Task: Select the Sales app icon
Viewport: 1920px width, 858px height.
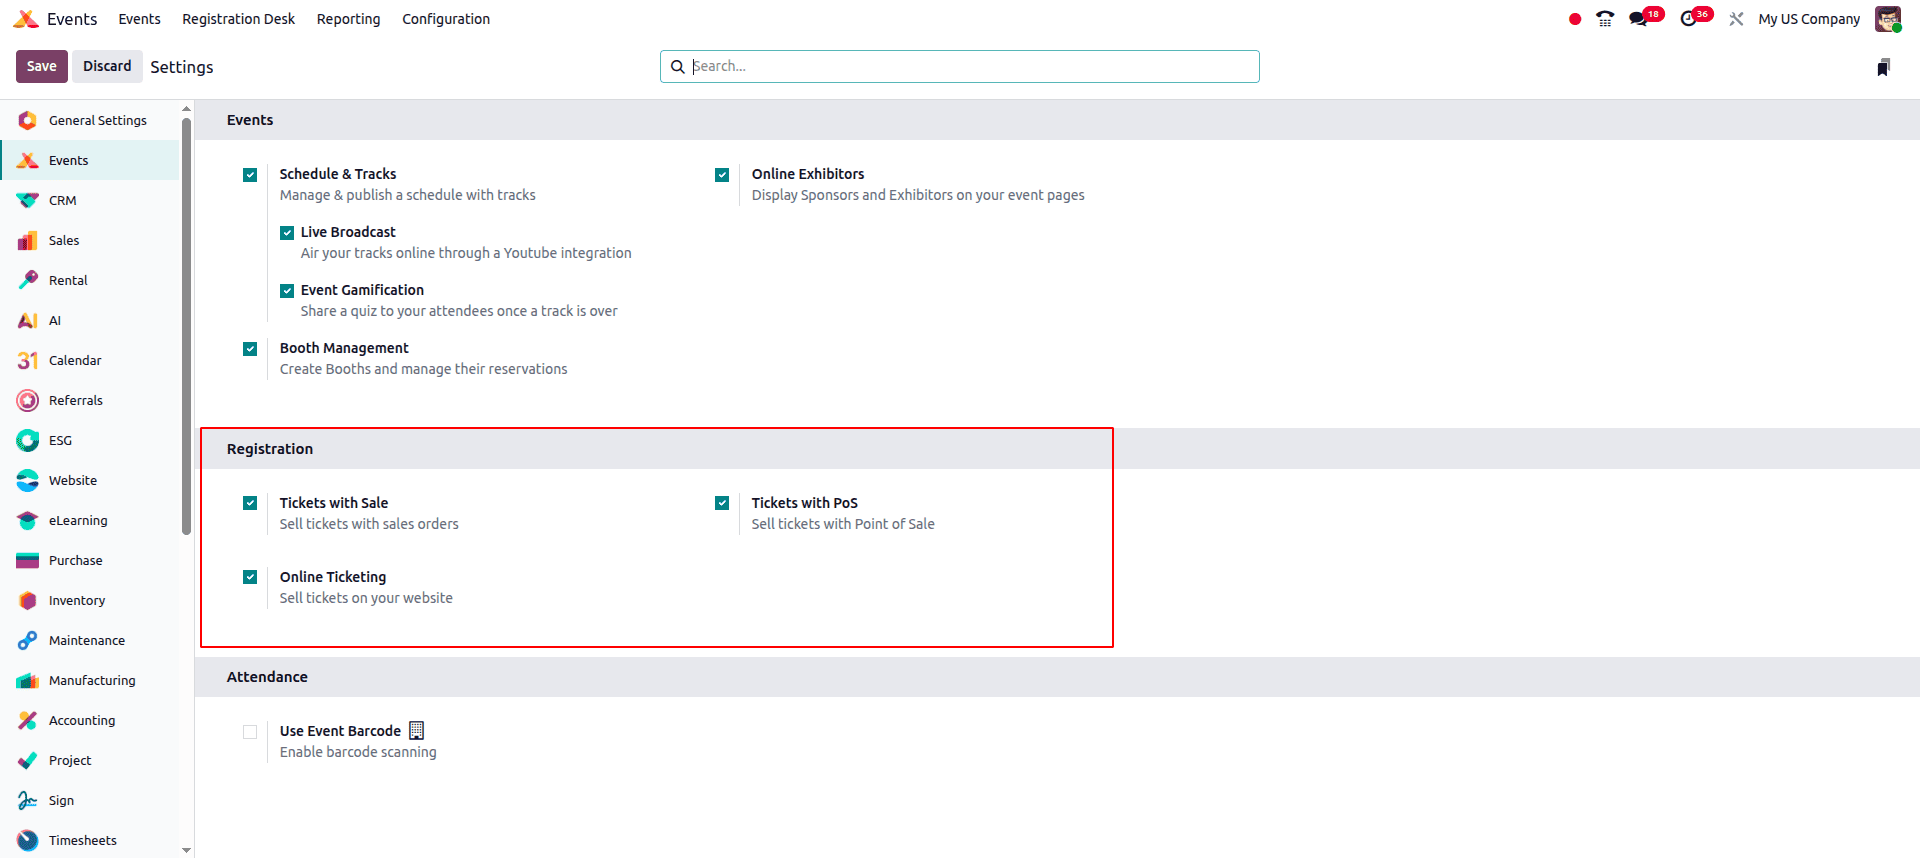Action: click(28, 240)
